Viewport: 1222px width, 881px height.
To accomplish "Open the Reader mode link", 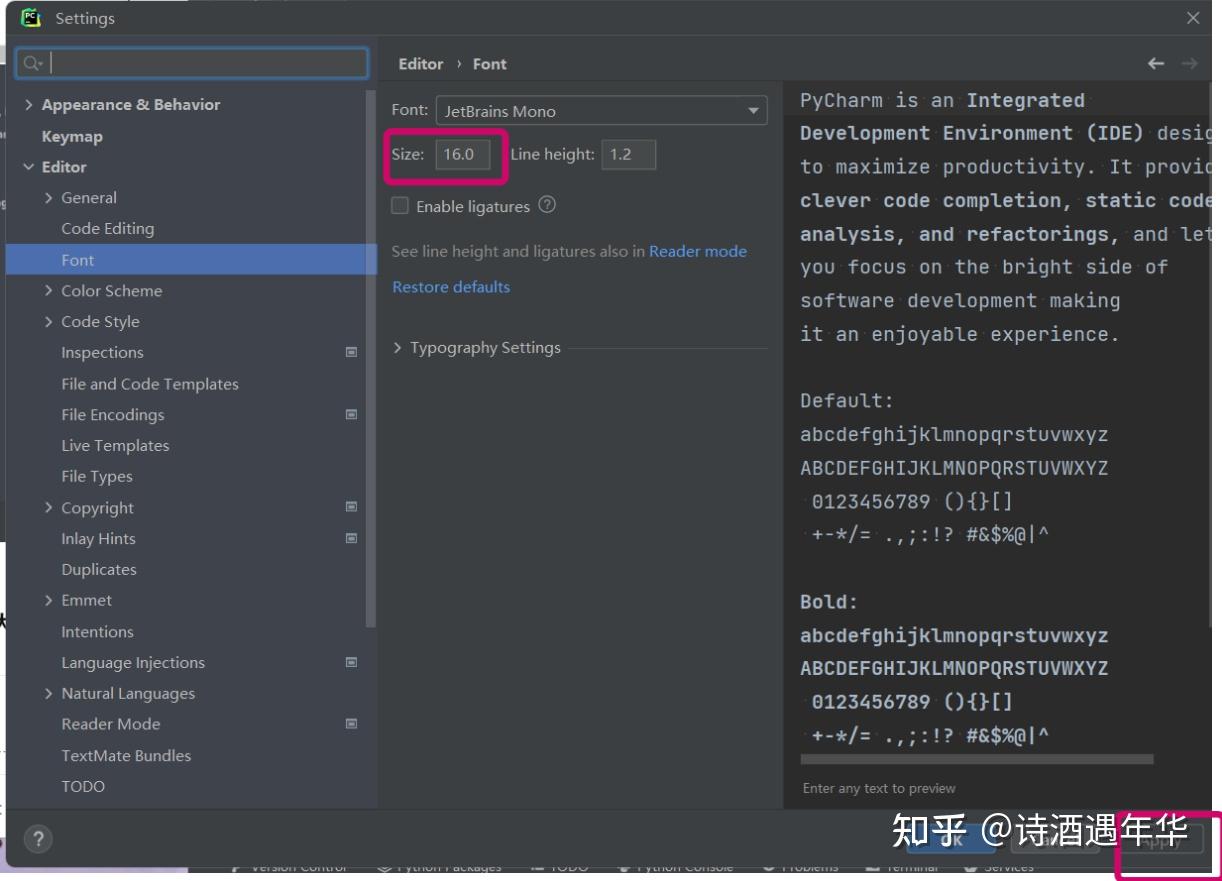I will [698, 251].
